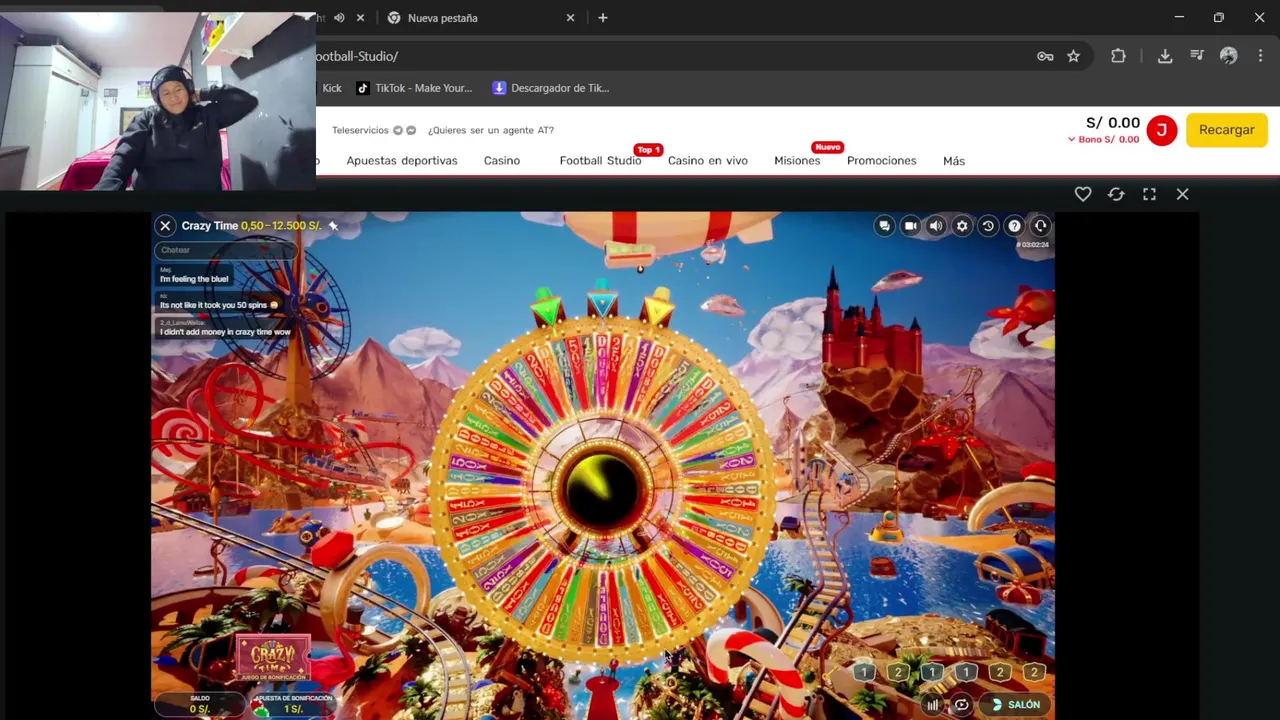Open the browser extensions puzzle icon
The height and width of the screenshot is (720, 1280).
point(1118,56)
